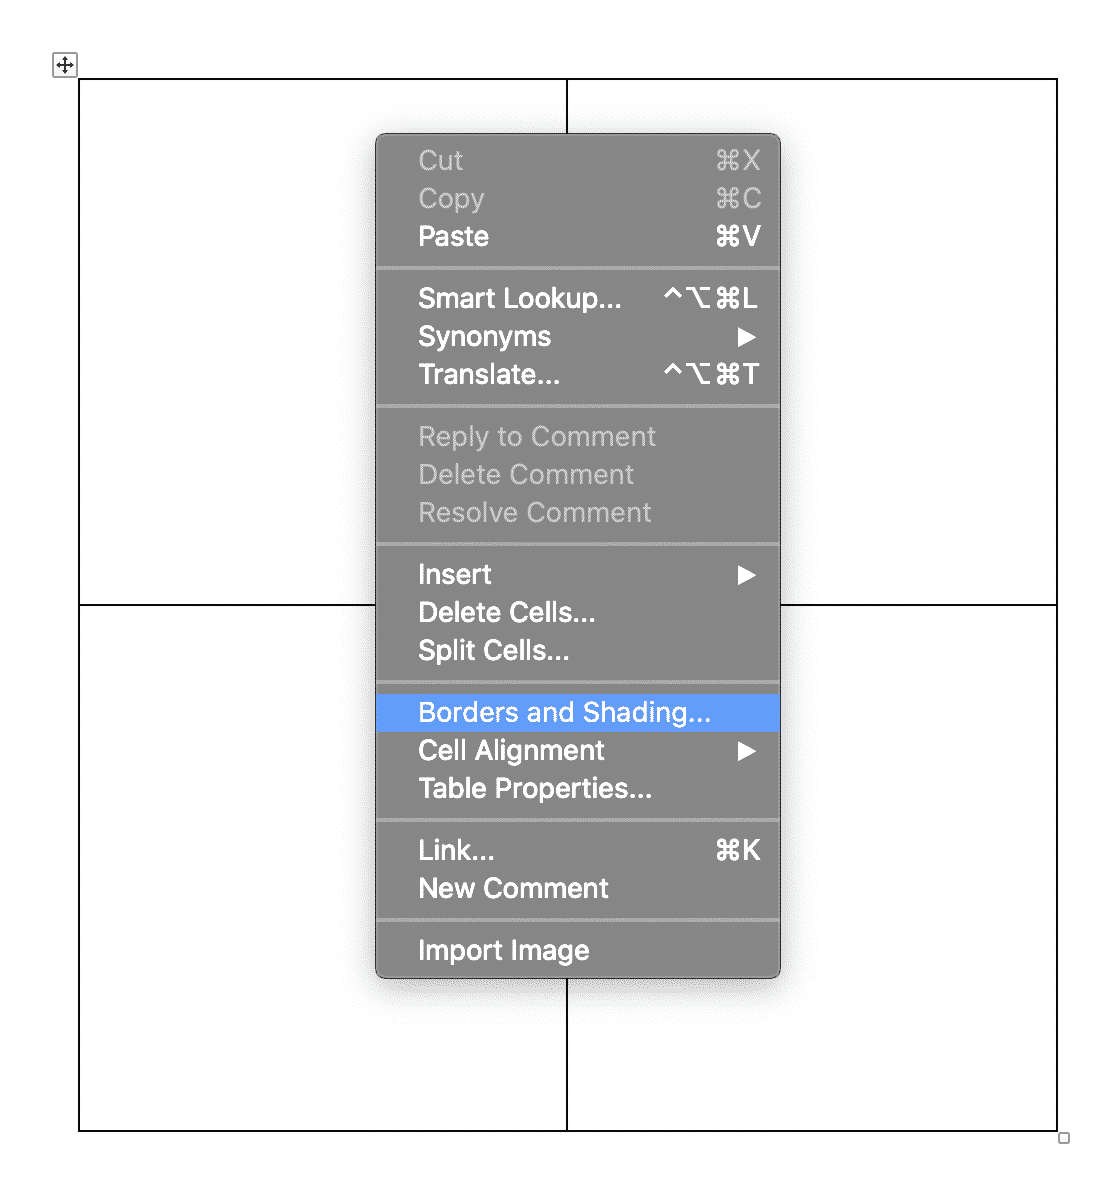The width and height of the screenshot is (1112, 1200).
Task: Open Table Properties
Action: (x=535, y=789)
